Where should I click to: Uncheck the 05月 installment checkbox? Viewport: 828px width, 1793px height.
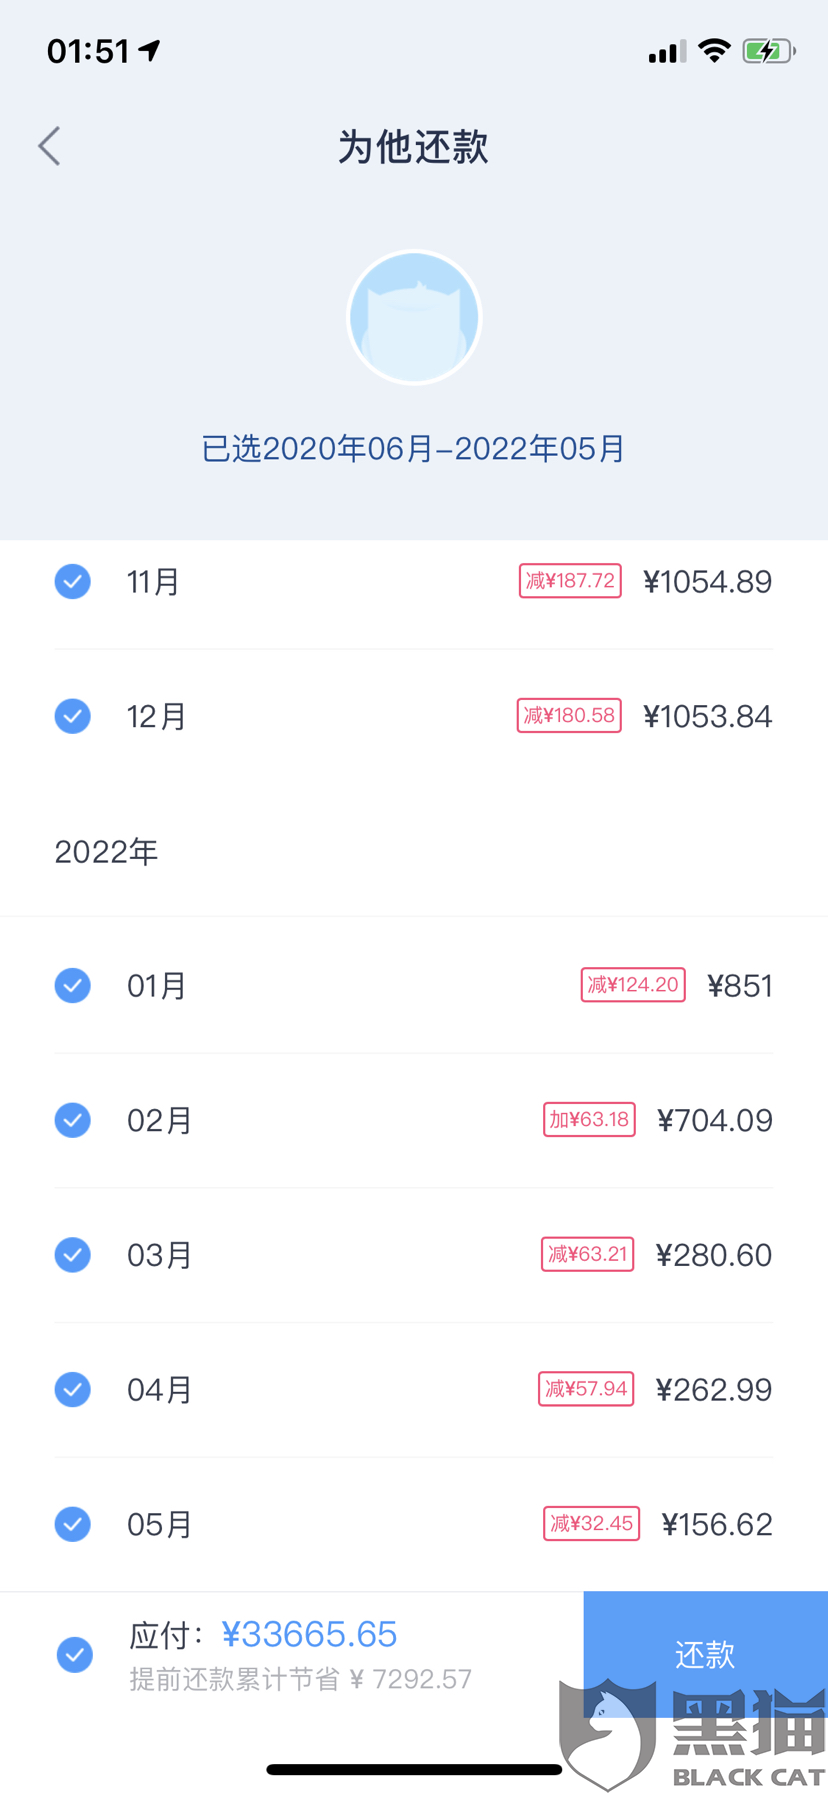coord(73,1524)
